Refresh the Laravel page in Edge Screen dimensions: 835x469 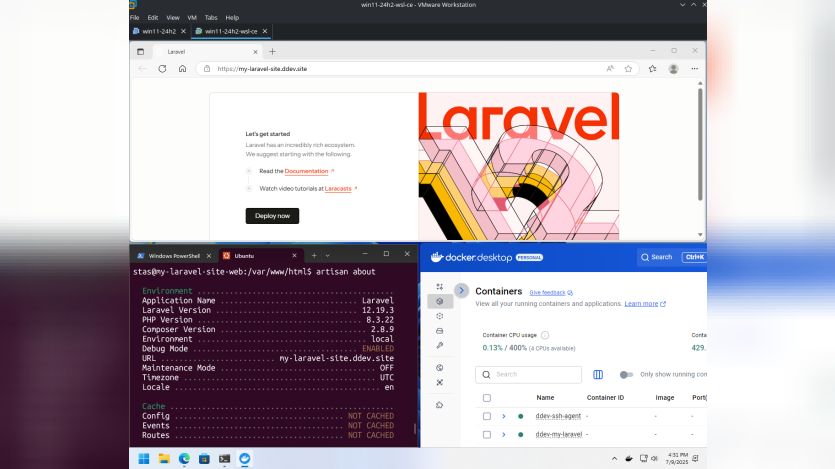(162, 69)
